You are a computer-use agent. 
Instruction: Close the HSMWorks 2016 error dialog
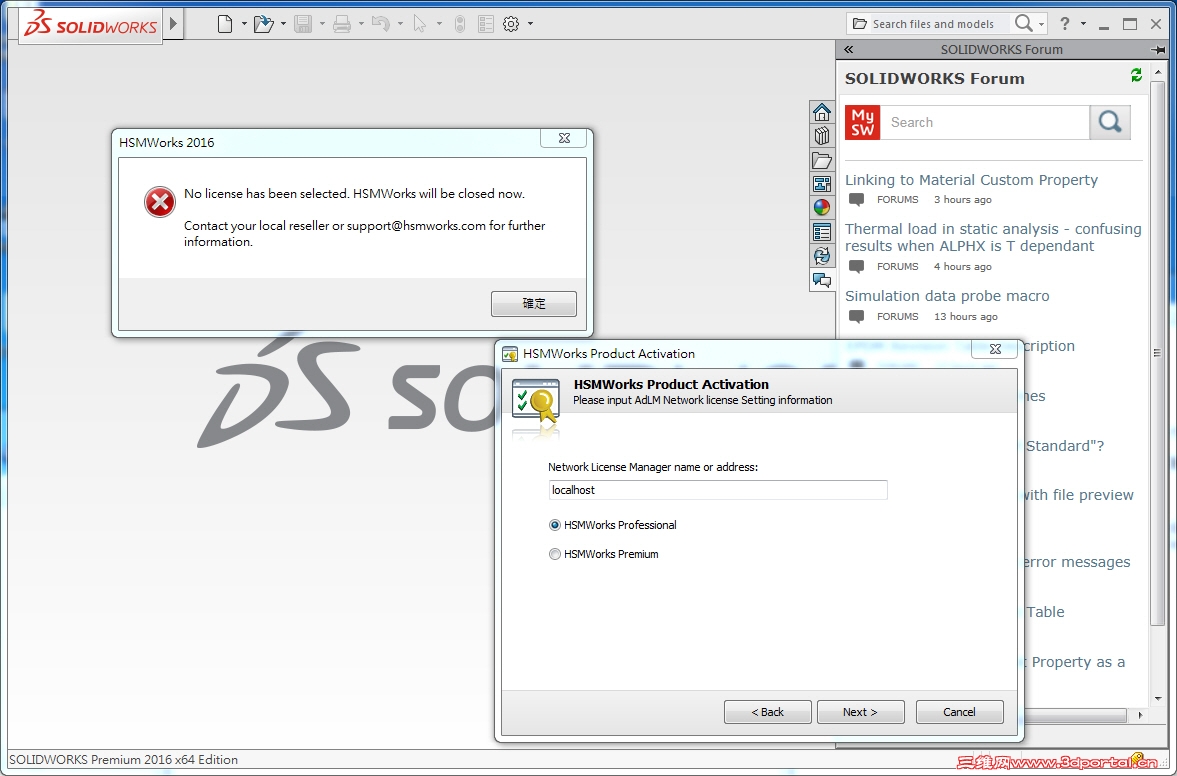click(564, 138)
